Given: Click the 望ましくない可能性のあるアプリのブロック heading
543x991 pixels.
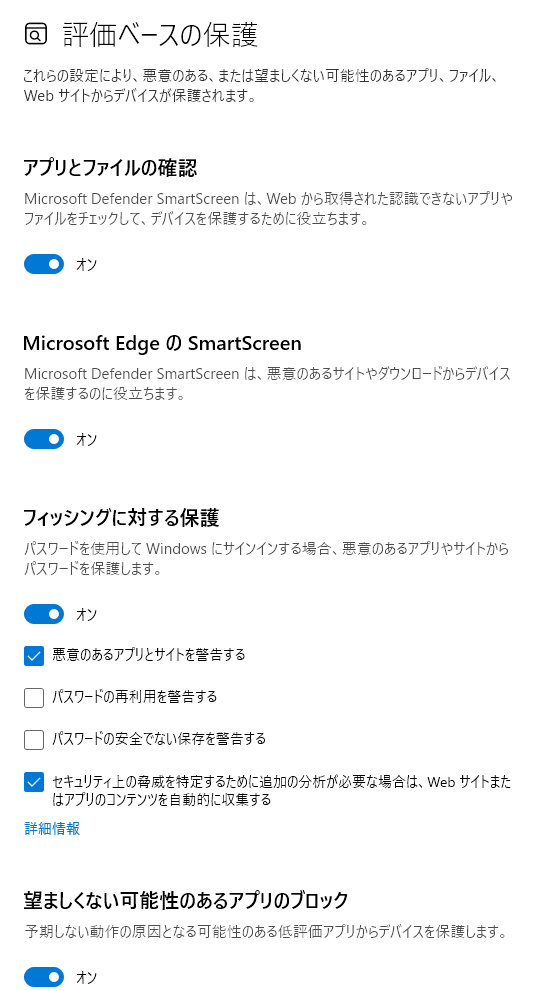Looking at the screenshot, I should point(186,900).
